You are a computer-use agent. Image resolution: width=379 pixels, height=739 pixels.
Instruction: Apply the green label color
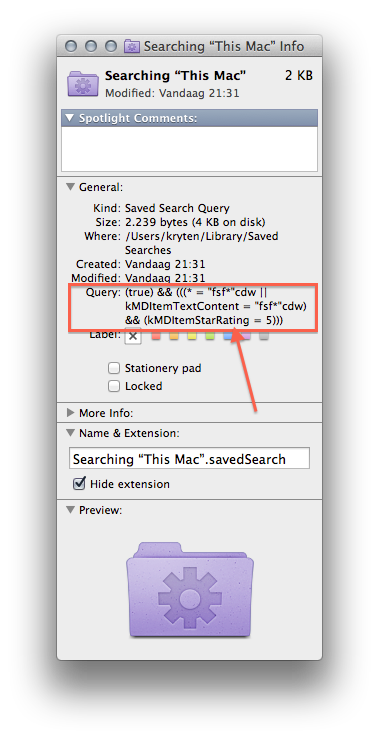210,336
